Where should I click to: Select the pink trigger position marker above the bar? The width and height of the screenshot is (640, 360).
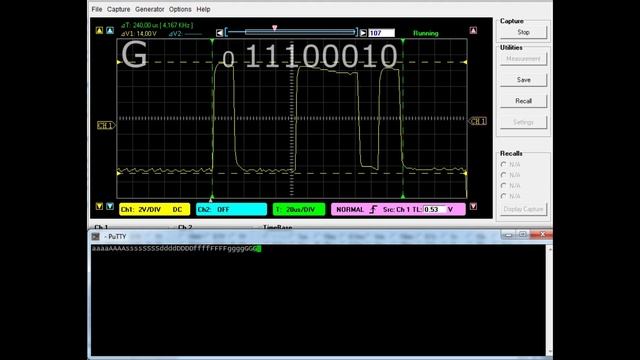[275, 28]
